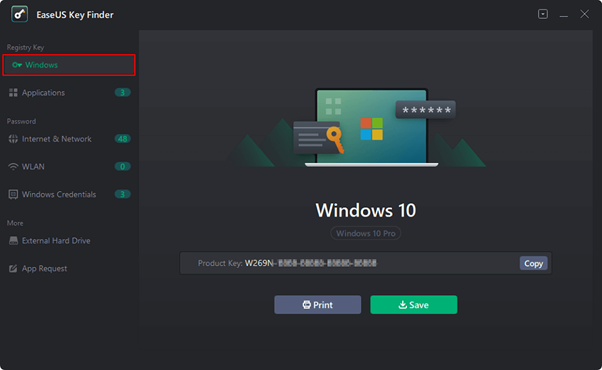
Task: Print the product key
Action: tap(318, 305)
